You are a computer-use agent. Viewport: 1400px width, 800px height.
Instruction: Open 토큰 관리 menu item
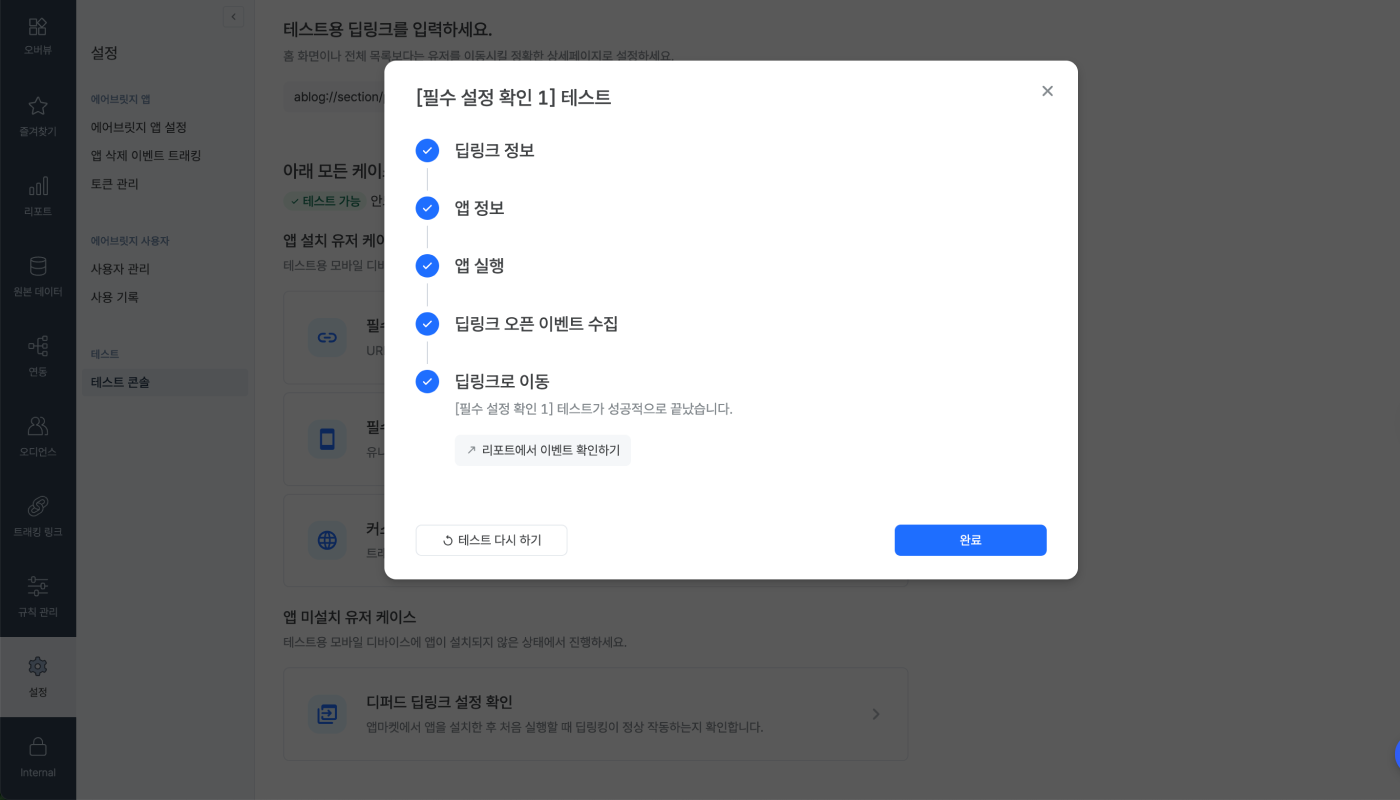coord(115,184)
